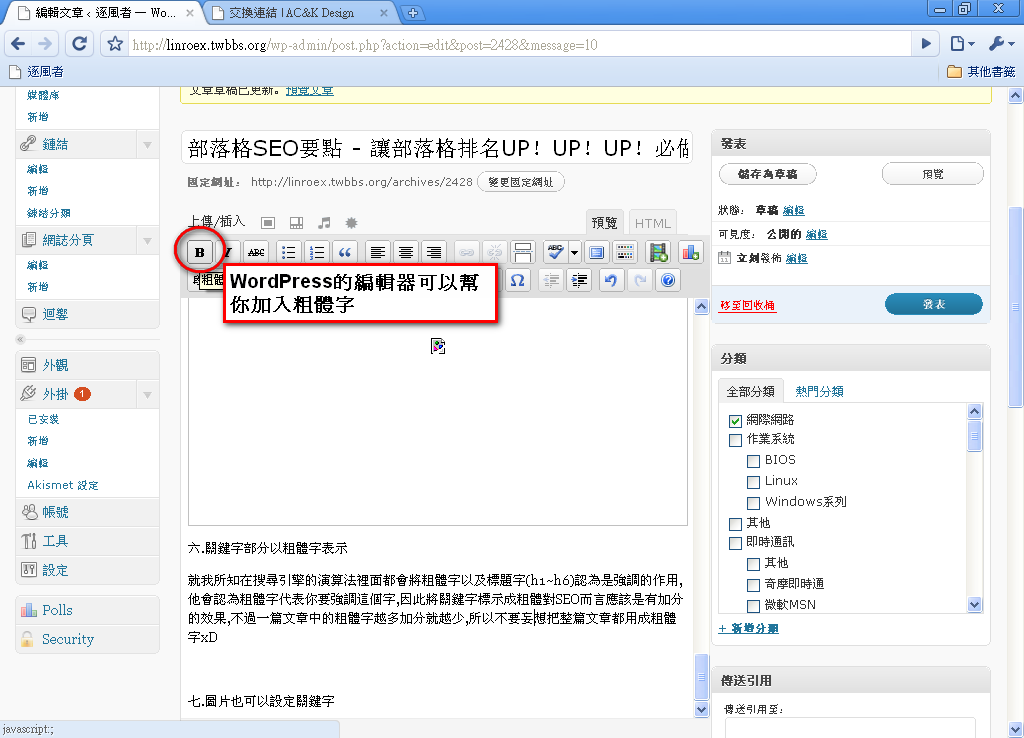This screenshot has width=1024, height=738.
Task: Add media via starburst icon
Action: [351, 223]
